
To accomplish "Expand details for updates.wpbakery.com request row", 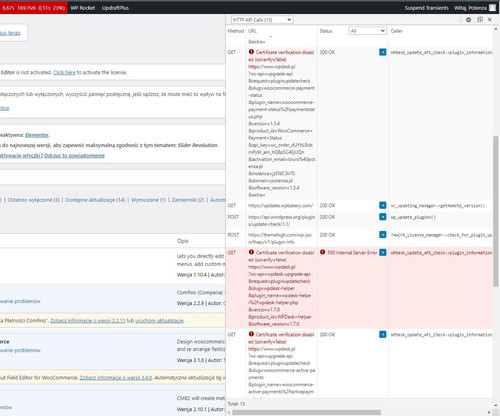I will tap(383, 205).
